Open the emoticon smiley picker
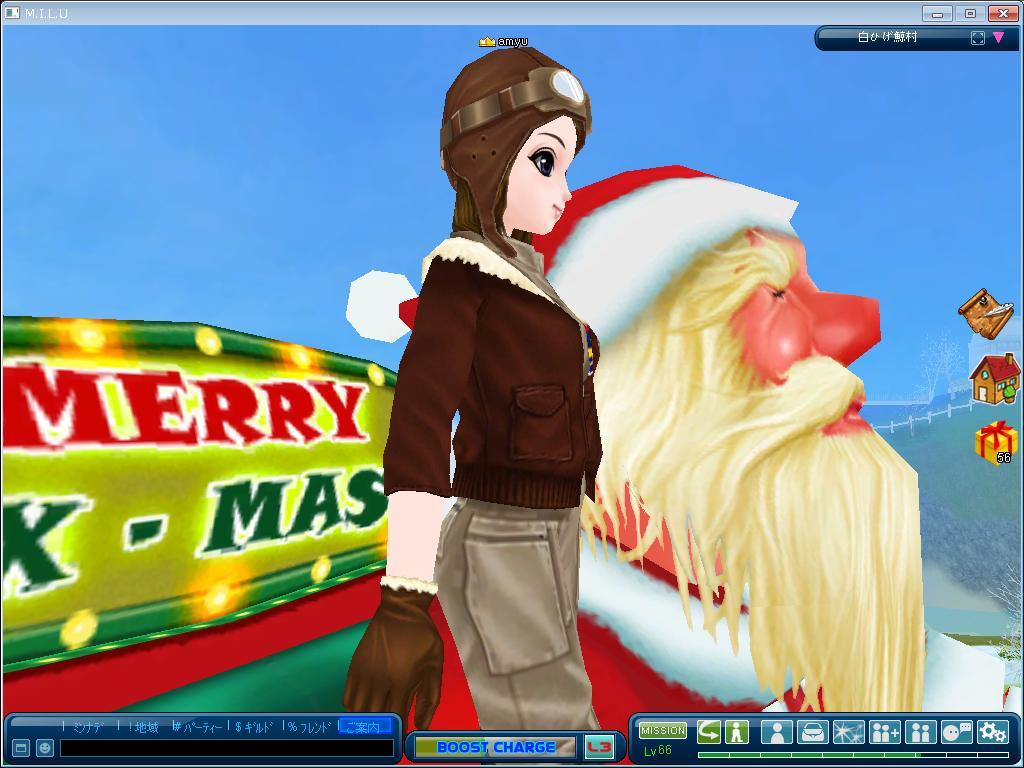The height and width of the screenshot is (768, 1024). pos(45,748)
